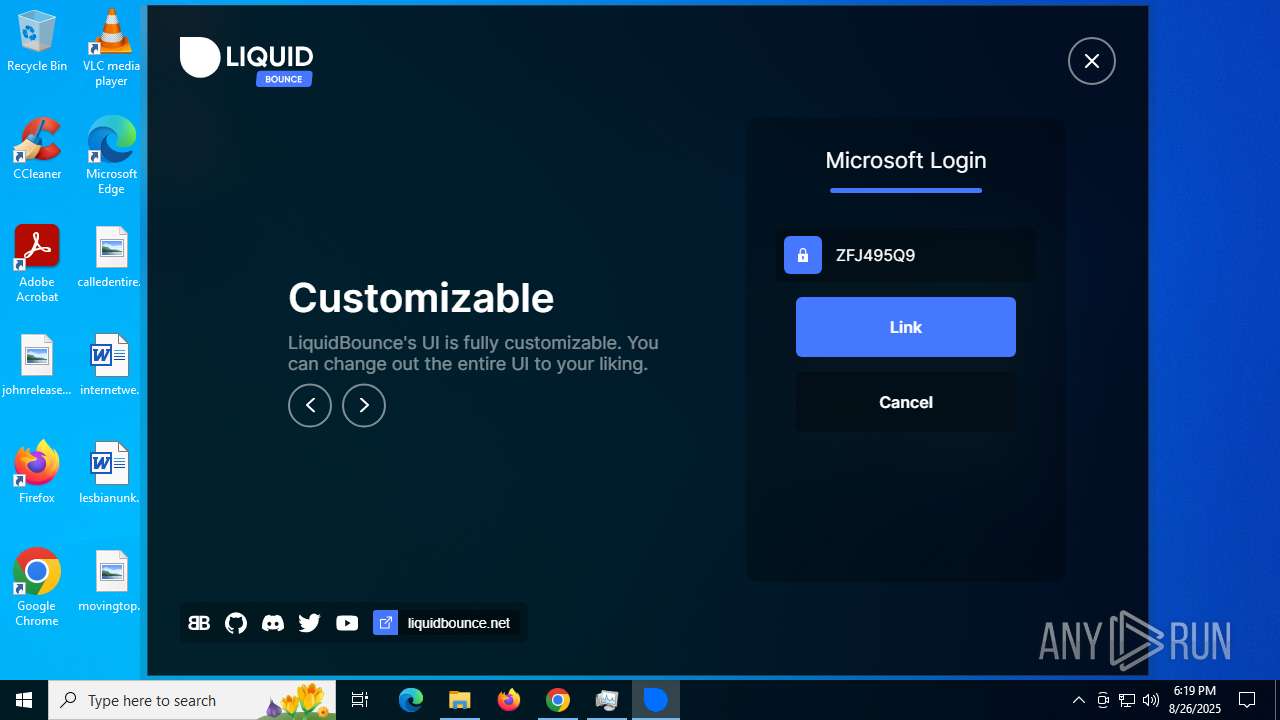Go to previous slide arrow
This screenshot has height=720, width=1280.
(x=310, y=405)
